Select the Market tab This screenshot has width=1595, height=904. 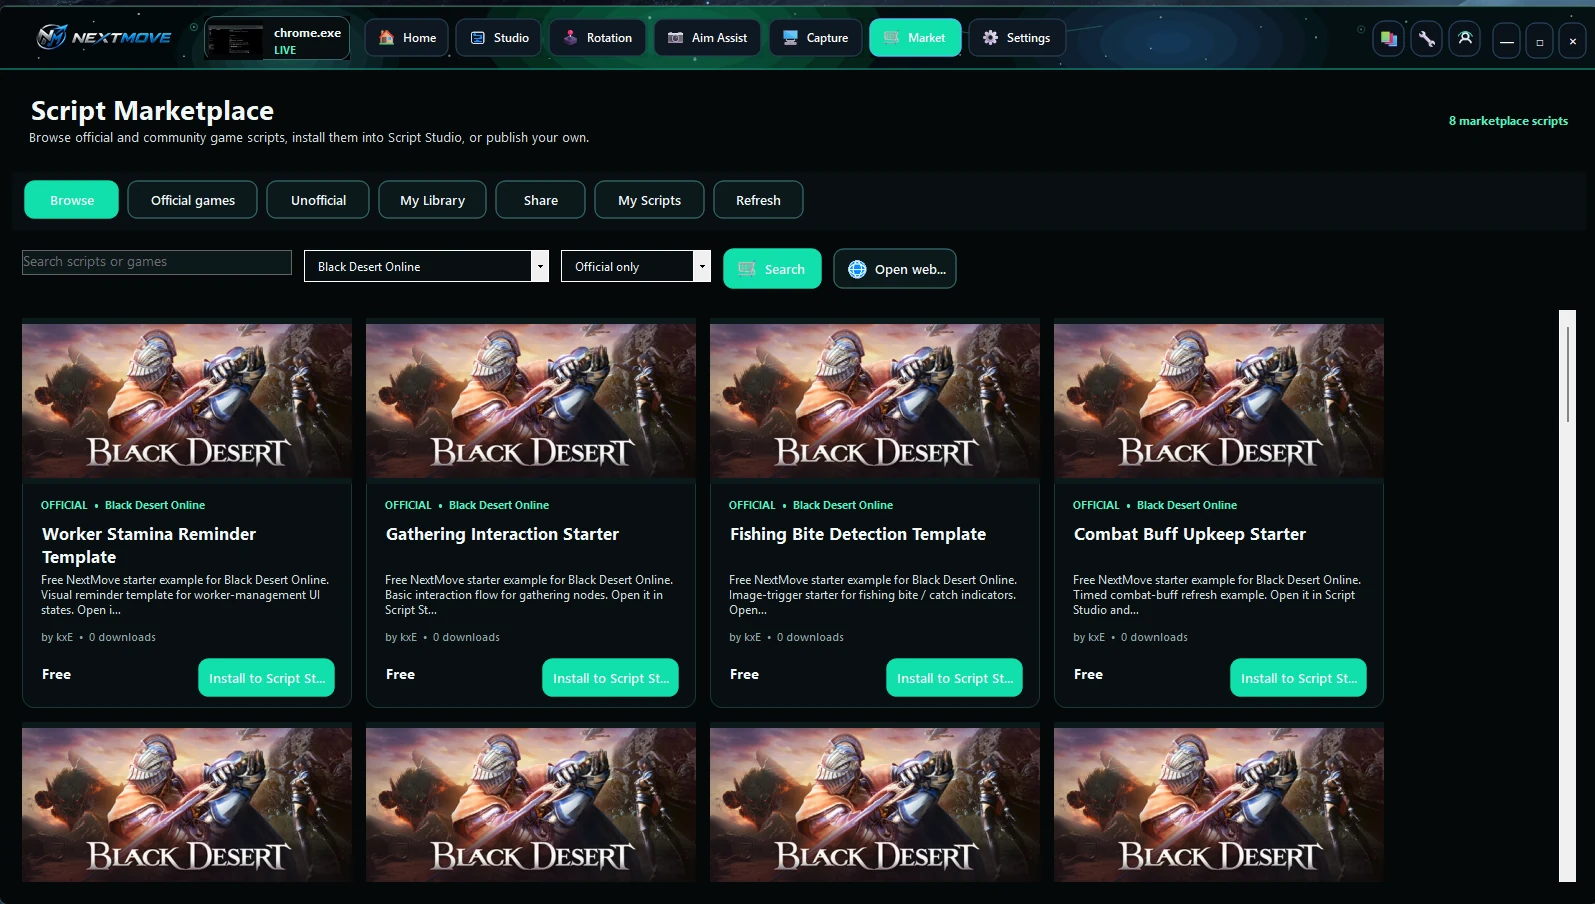[915, 38]
